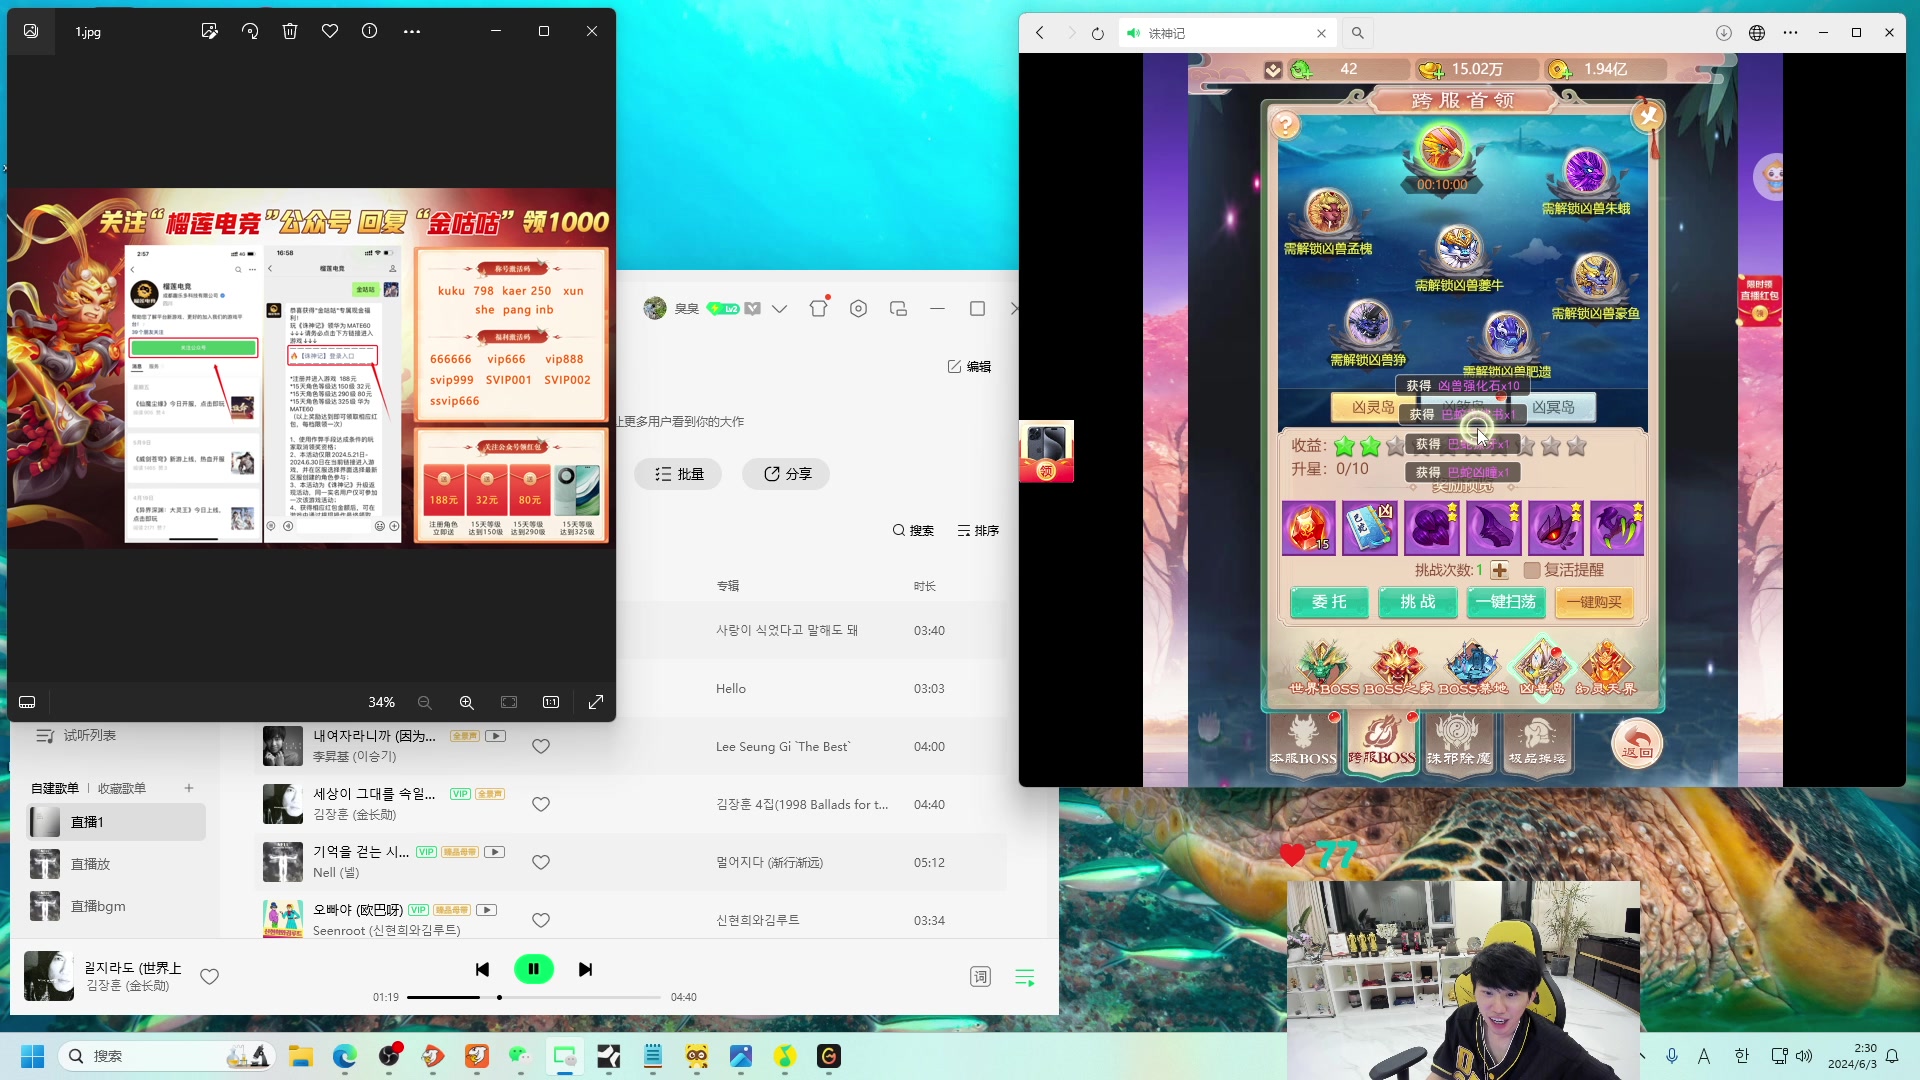Viewport: 1920px width, 1080px height.
Task: Play the MV for 오빠야
Action: (x=487, y=910)
